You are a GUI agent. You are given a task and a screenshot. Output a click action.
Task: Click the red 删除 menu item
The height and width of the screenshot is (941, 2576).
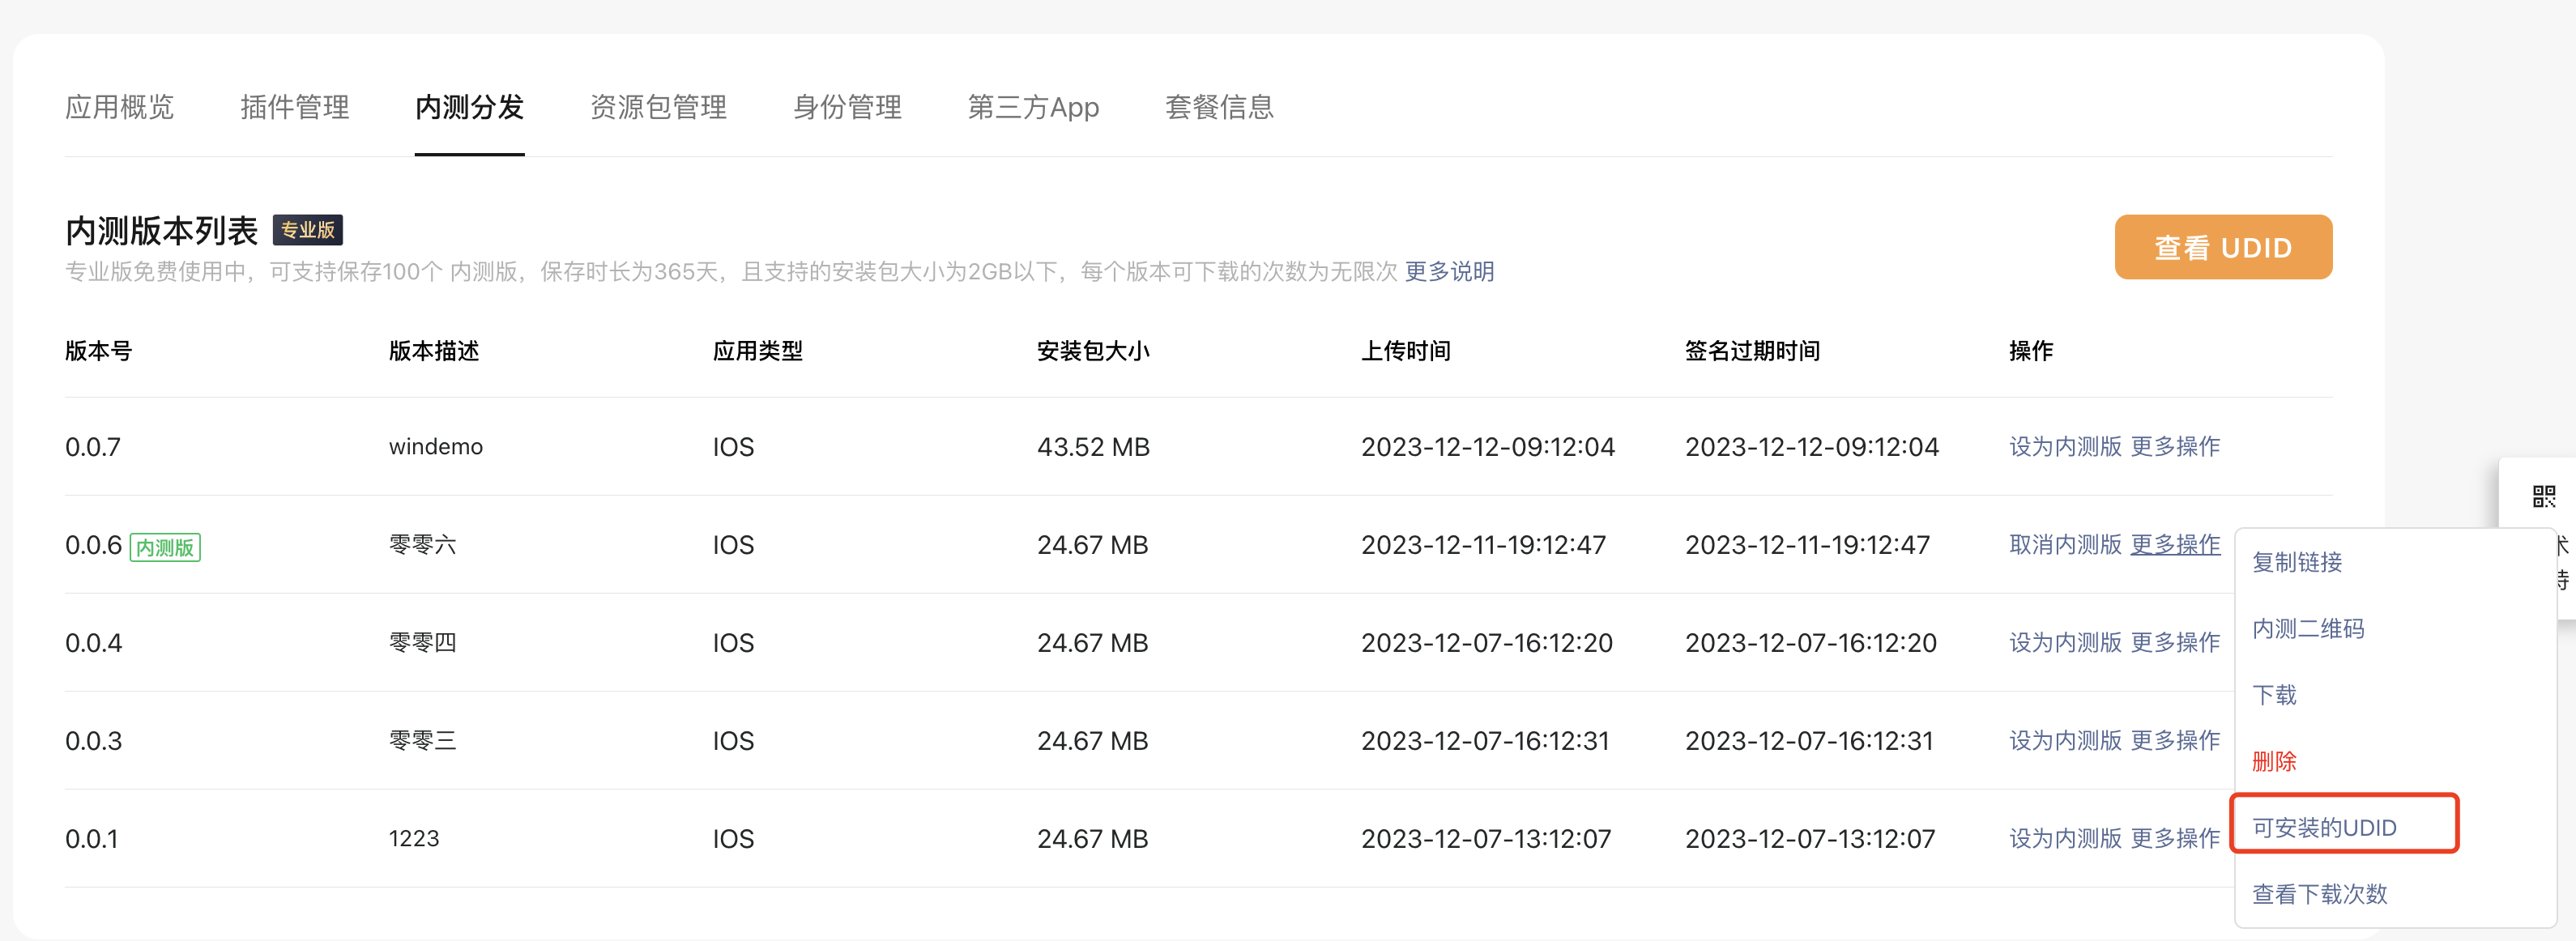coord(2273,761)
